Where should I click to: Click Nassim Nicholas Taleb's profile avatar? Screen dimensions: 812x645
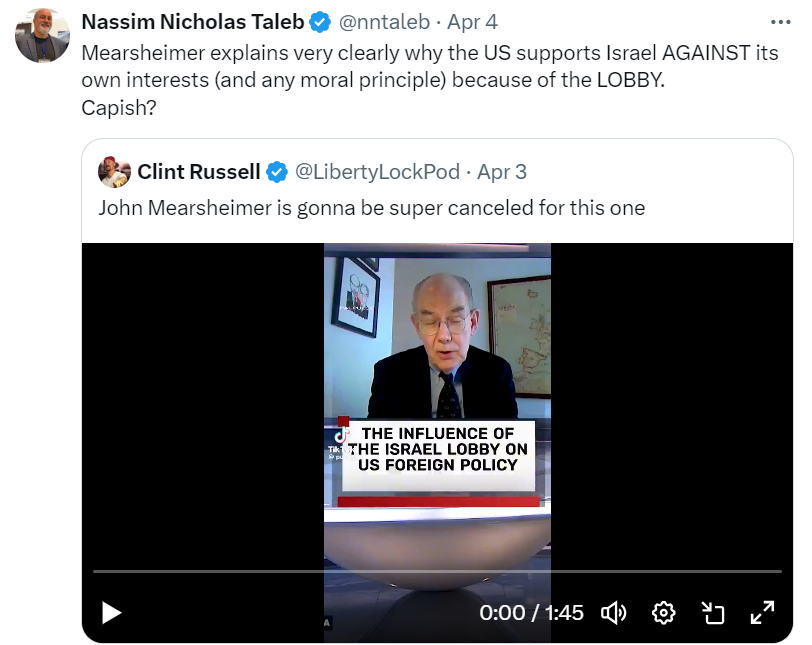click(x=43, y=35)
